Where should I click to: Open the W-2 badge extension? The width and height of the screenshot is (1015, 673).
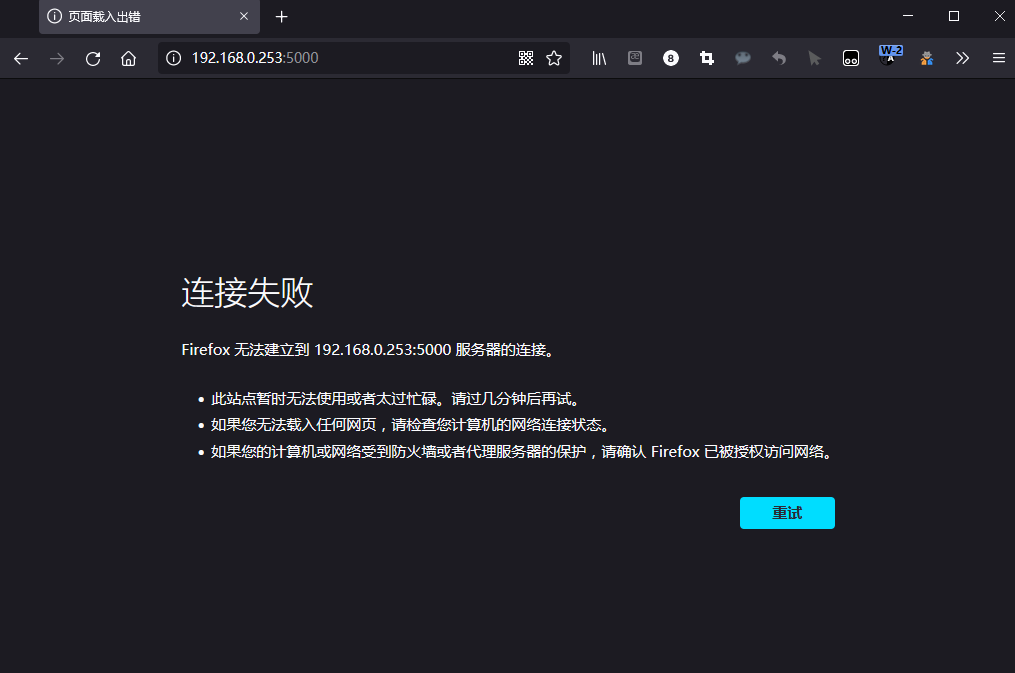click(x=890, y=55)
